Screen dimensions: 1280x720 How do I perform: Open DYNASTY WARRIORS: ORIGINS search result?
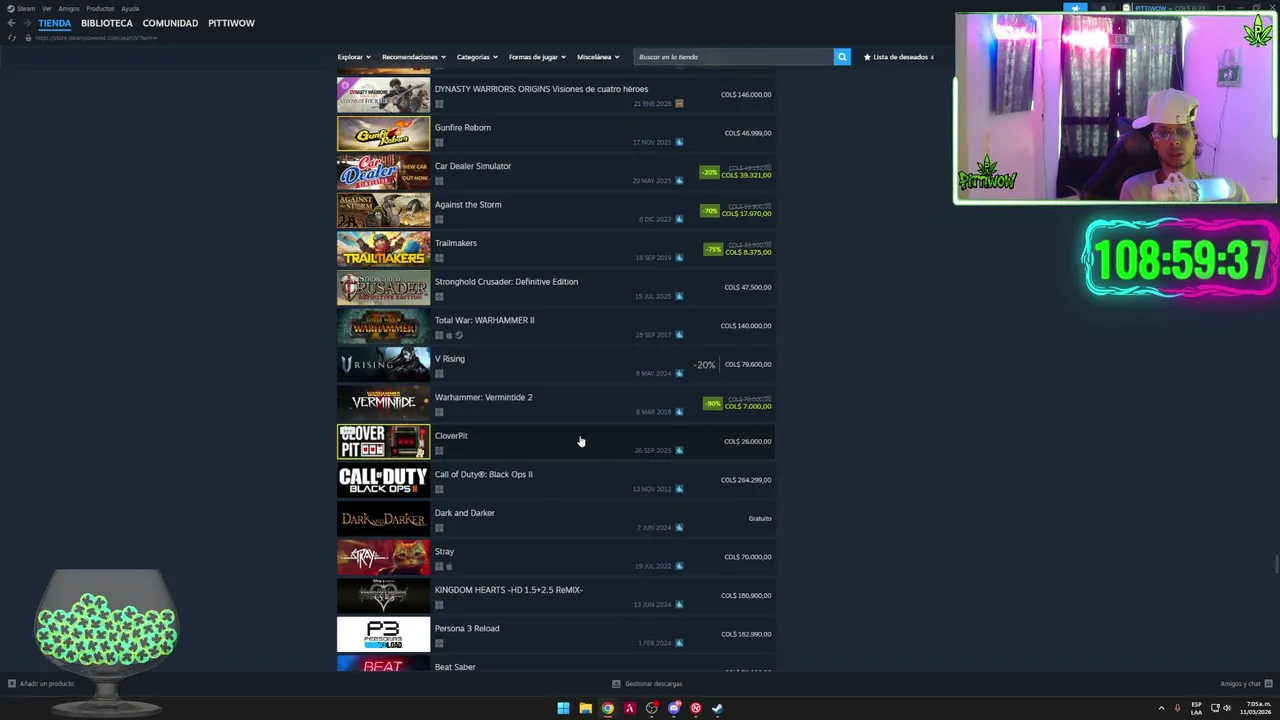pos(555,95)
